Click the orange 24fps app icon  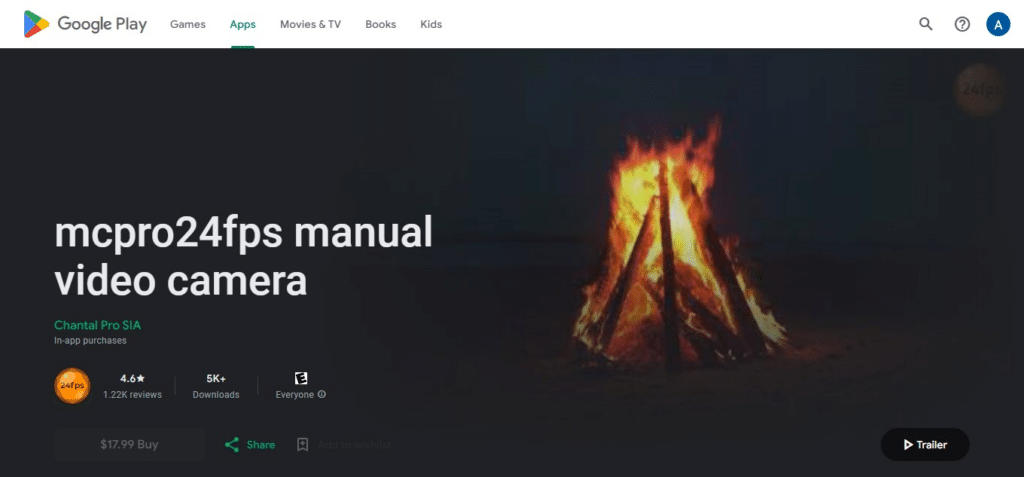(x=72, y=386)
